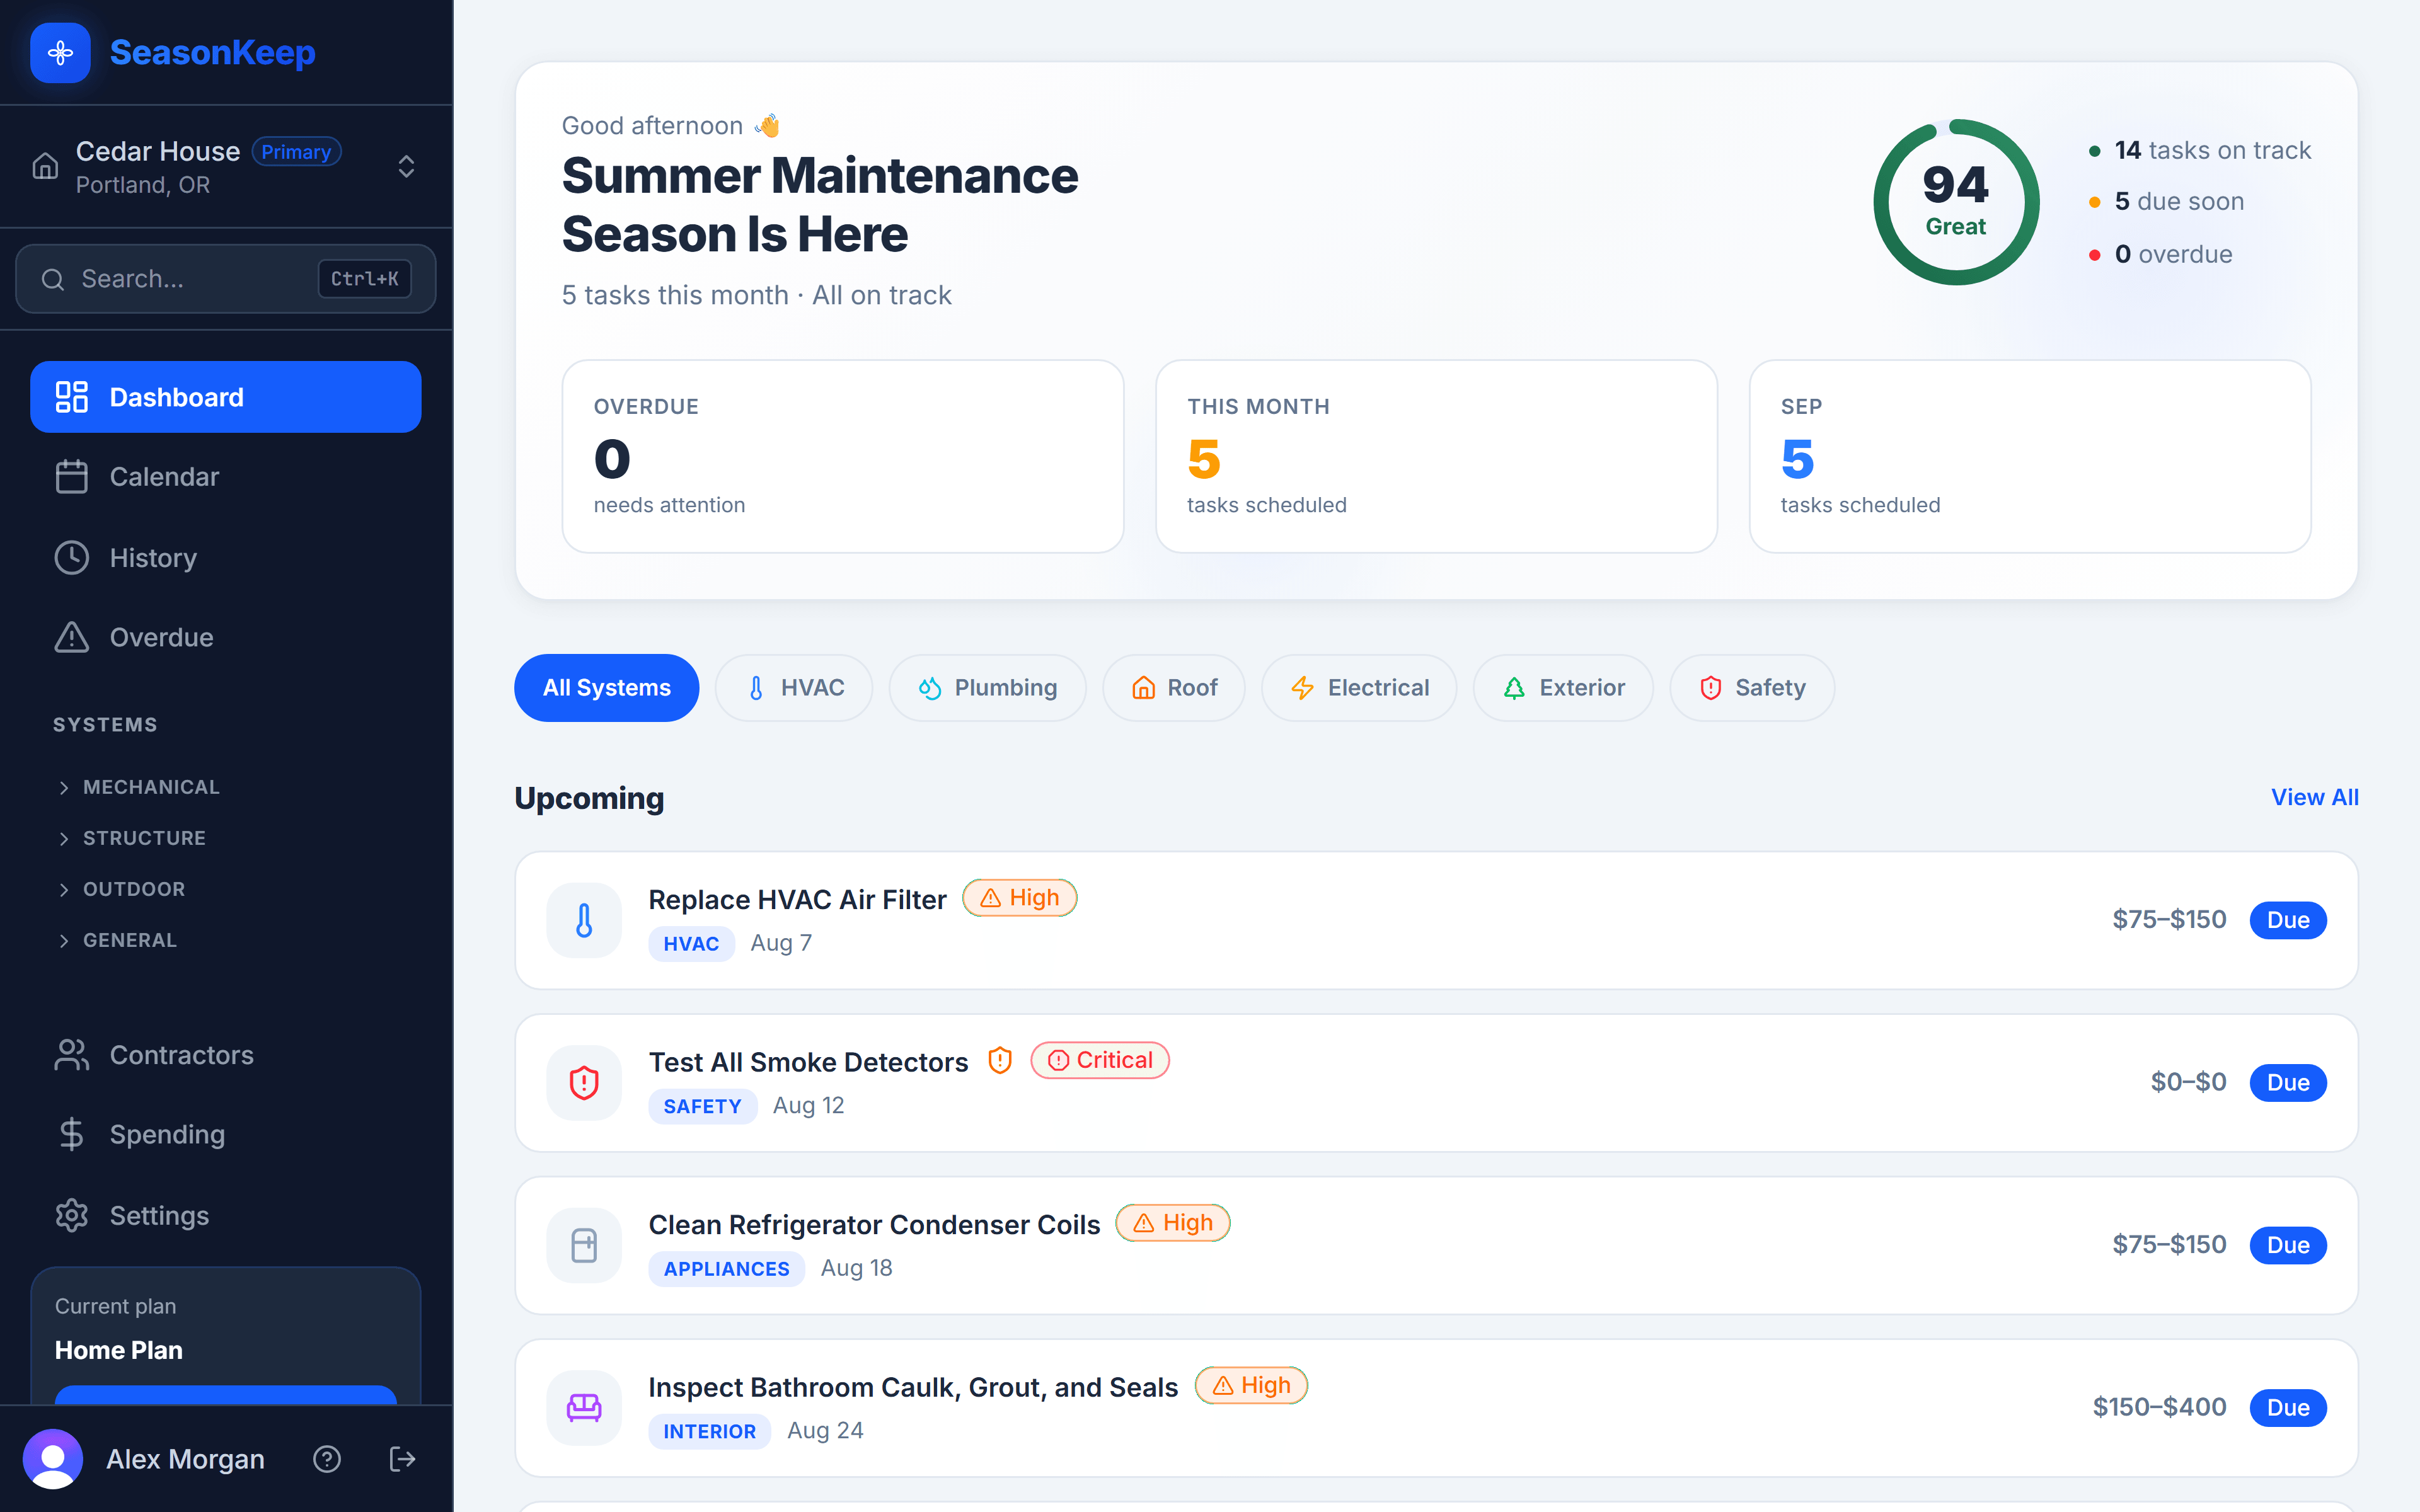Click Due button for Refrigerator Condenser Coils

pyautogui.click(x=2288, y=1245)
